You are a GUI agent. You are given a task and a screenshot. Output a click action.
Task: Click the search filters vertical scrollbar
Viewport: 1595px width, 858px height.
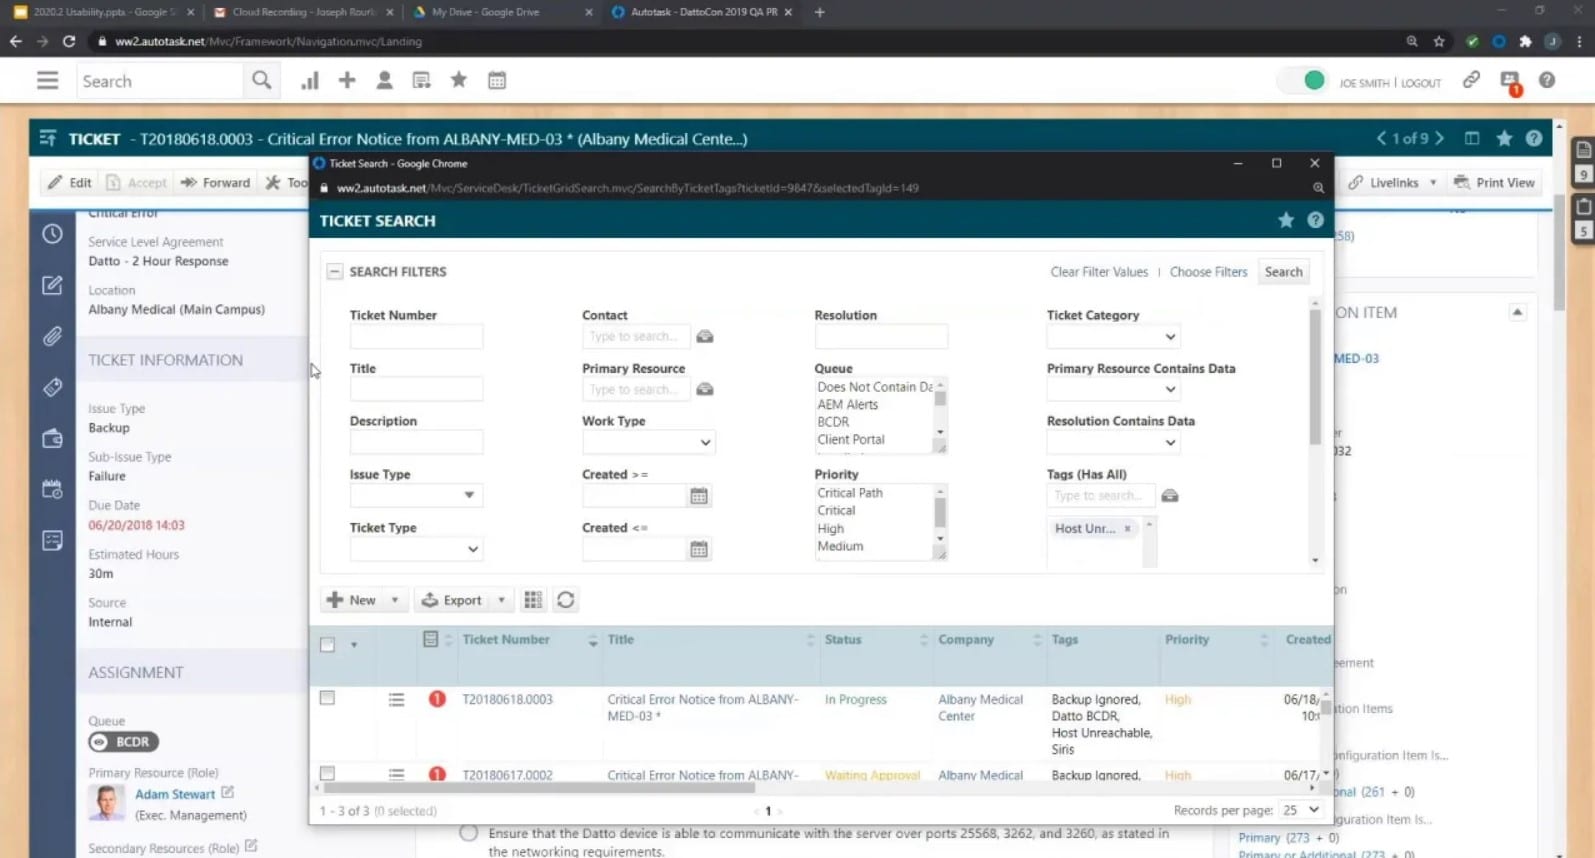coord(1315,376)
